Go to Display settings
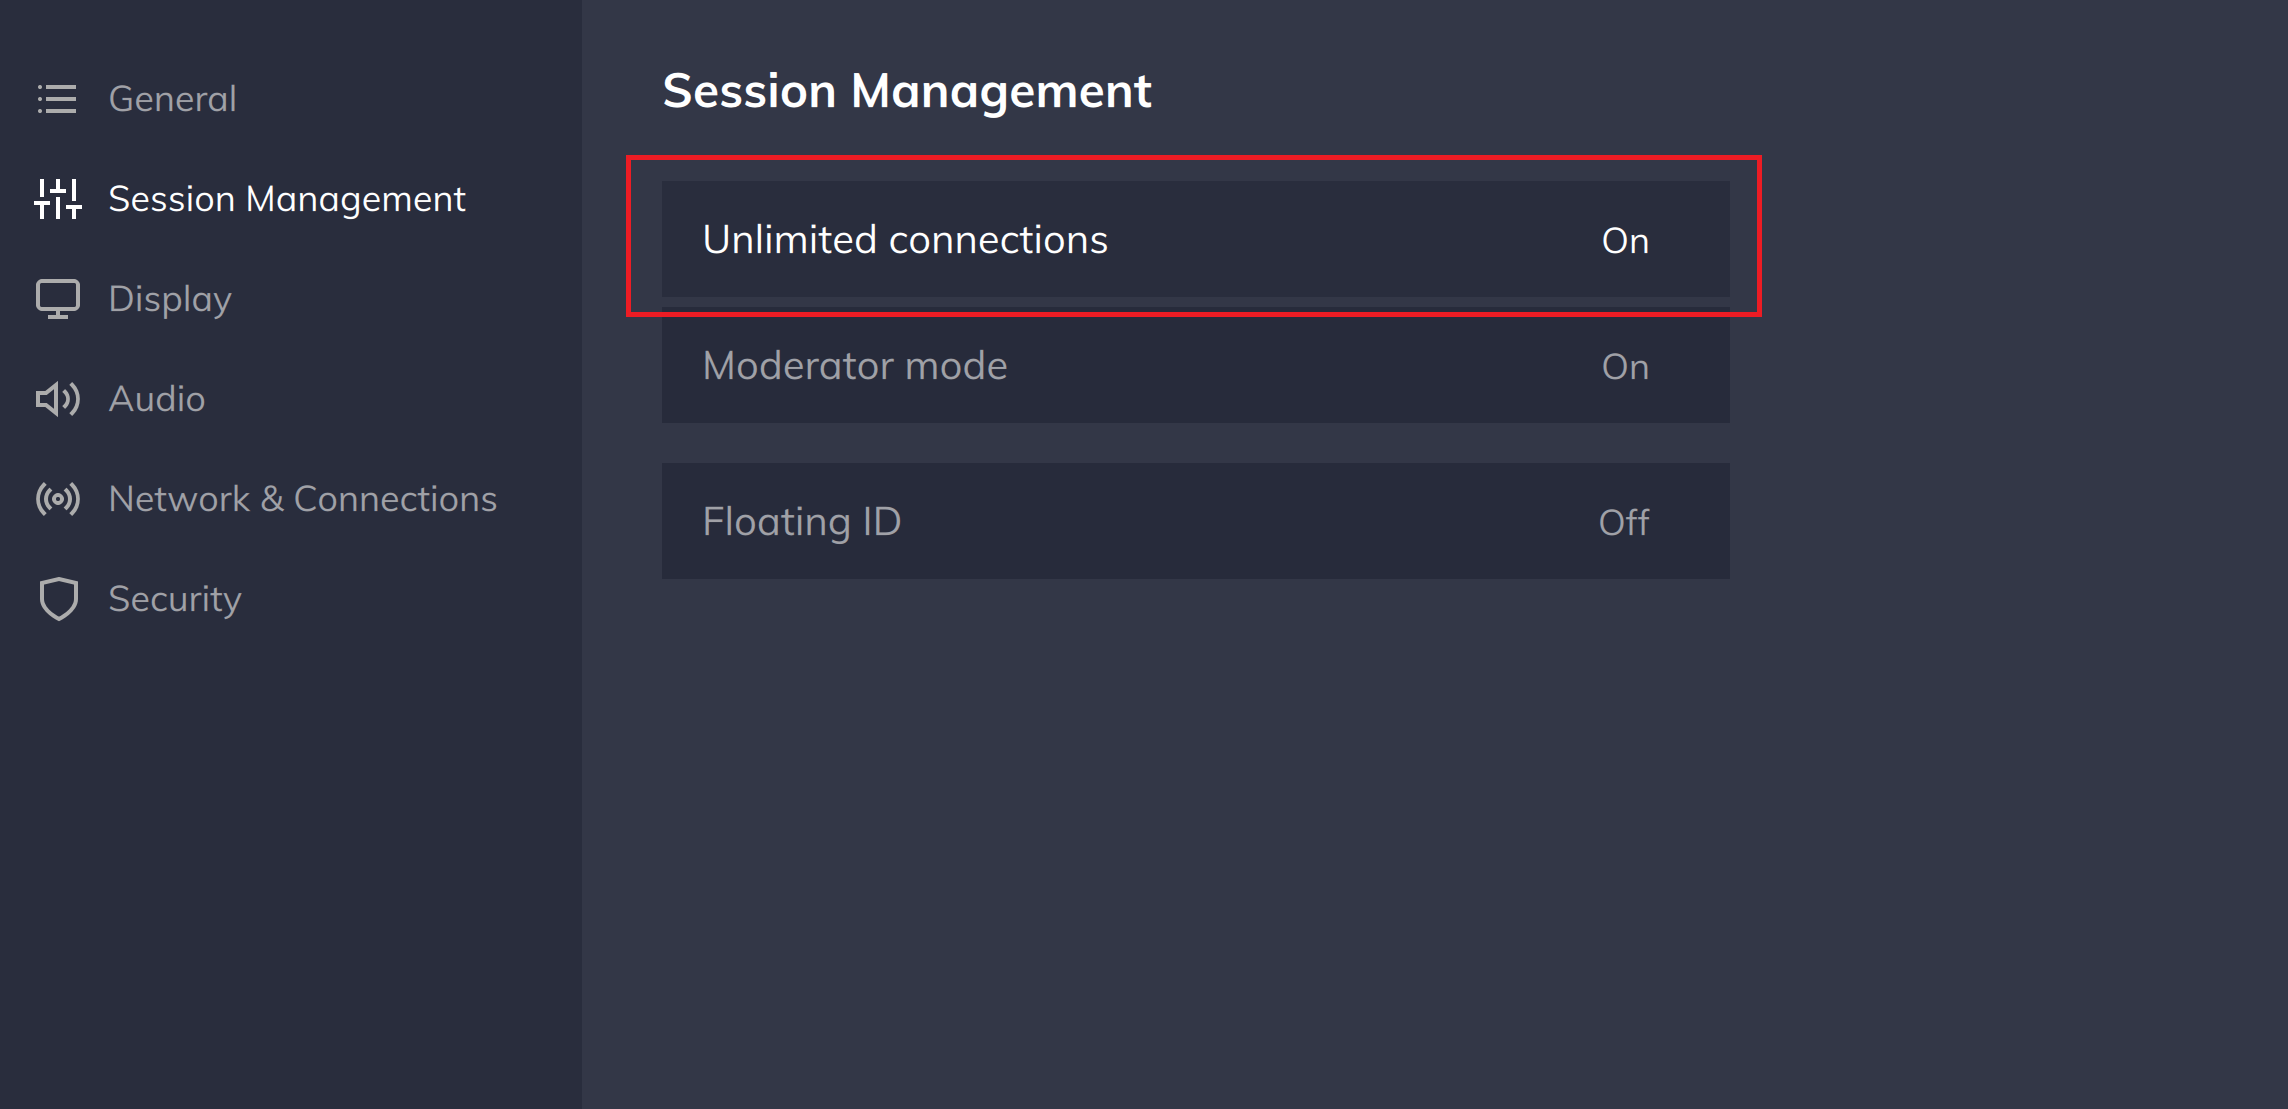Viewport: 2288px width, 1109px height. (170, 299)
